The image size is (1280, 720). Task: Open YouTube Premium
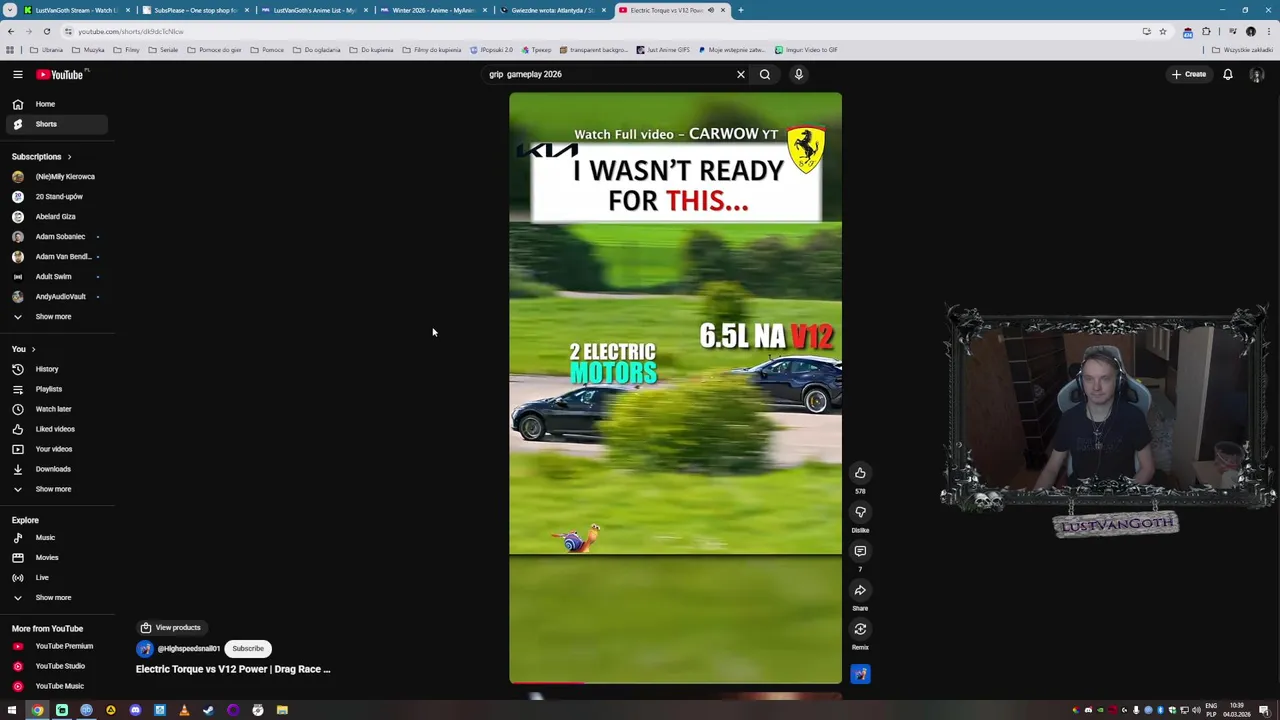tap(55, 646)
